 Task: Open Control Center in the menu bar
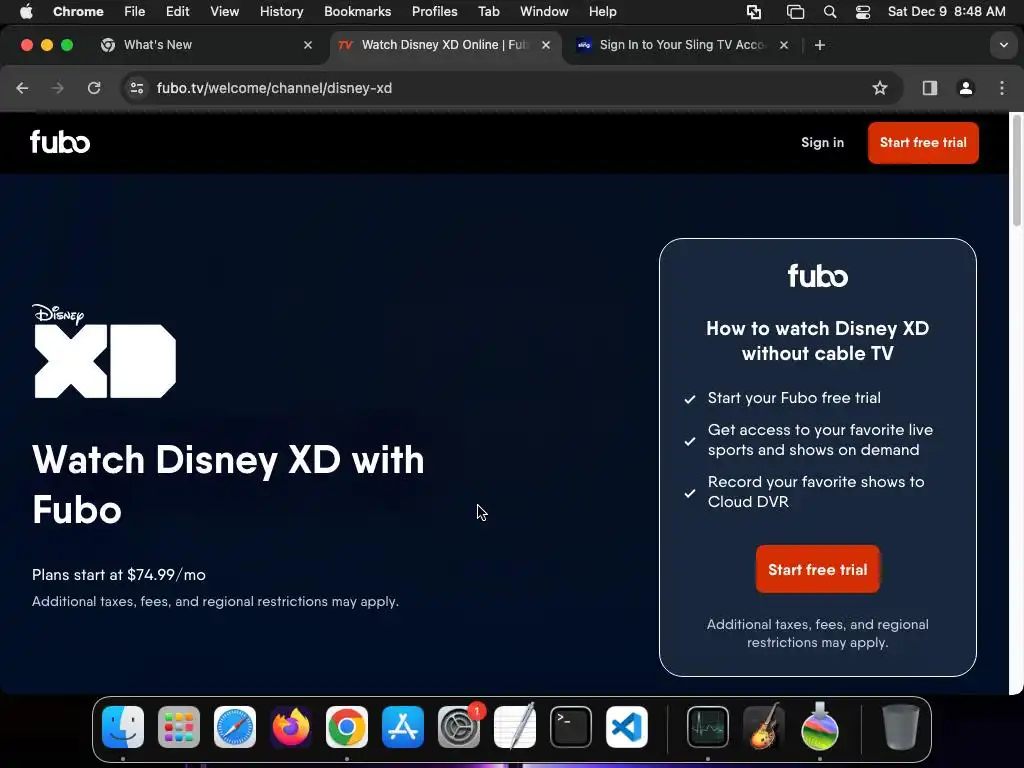tap(863, 12)
